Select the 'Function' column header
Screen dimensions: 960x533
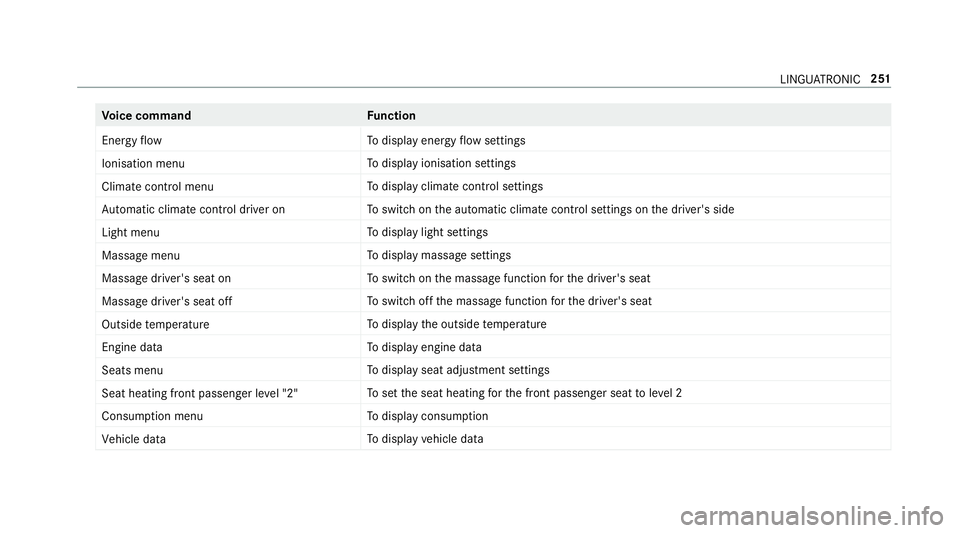[x=391, y=116]
